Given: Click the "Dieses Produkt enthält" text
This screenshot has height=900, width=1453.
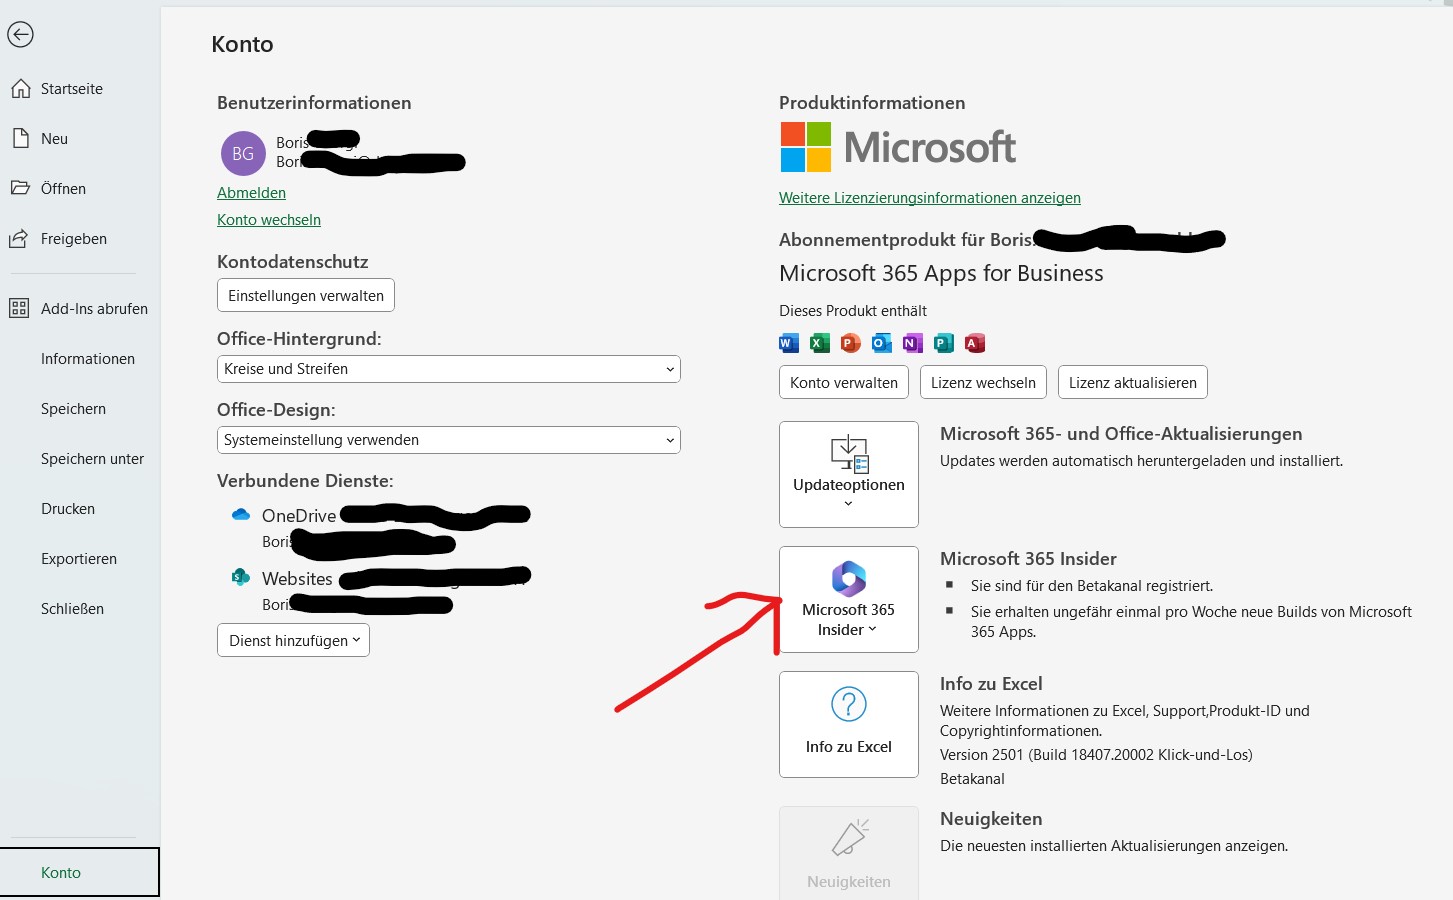Looking at the screenshot, I should click(853, 311).
